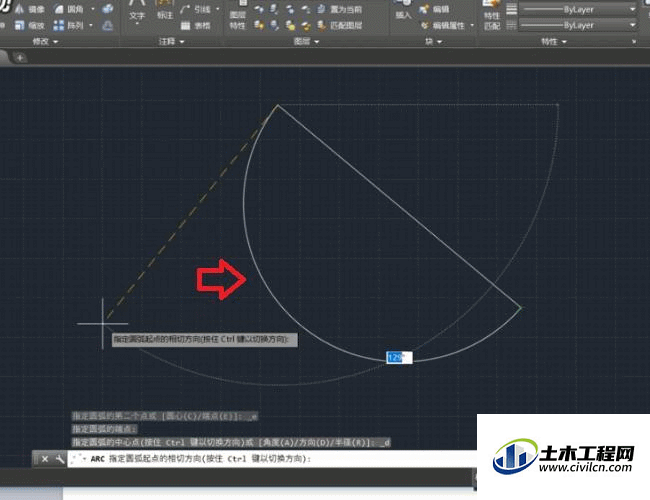Open the 圆角 dropdown arrow
This screenshot has height=500, width=650.
pyautogui.click(x=93, y=9)
